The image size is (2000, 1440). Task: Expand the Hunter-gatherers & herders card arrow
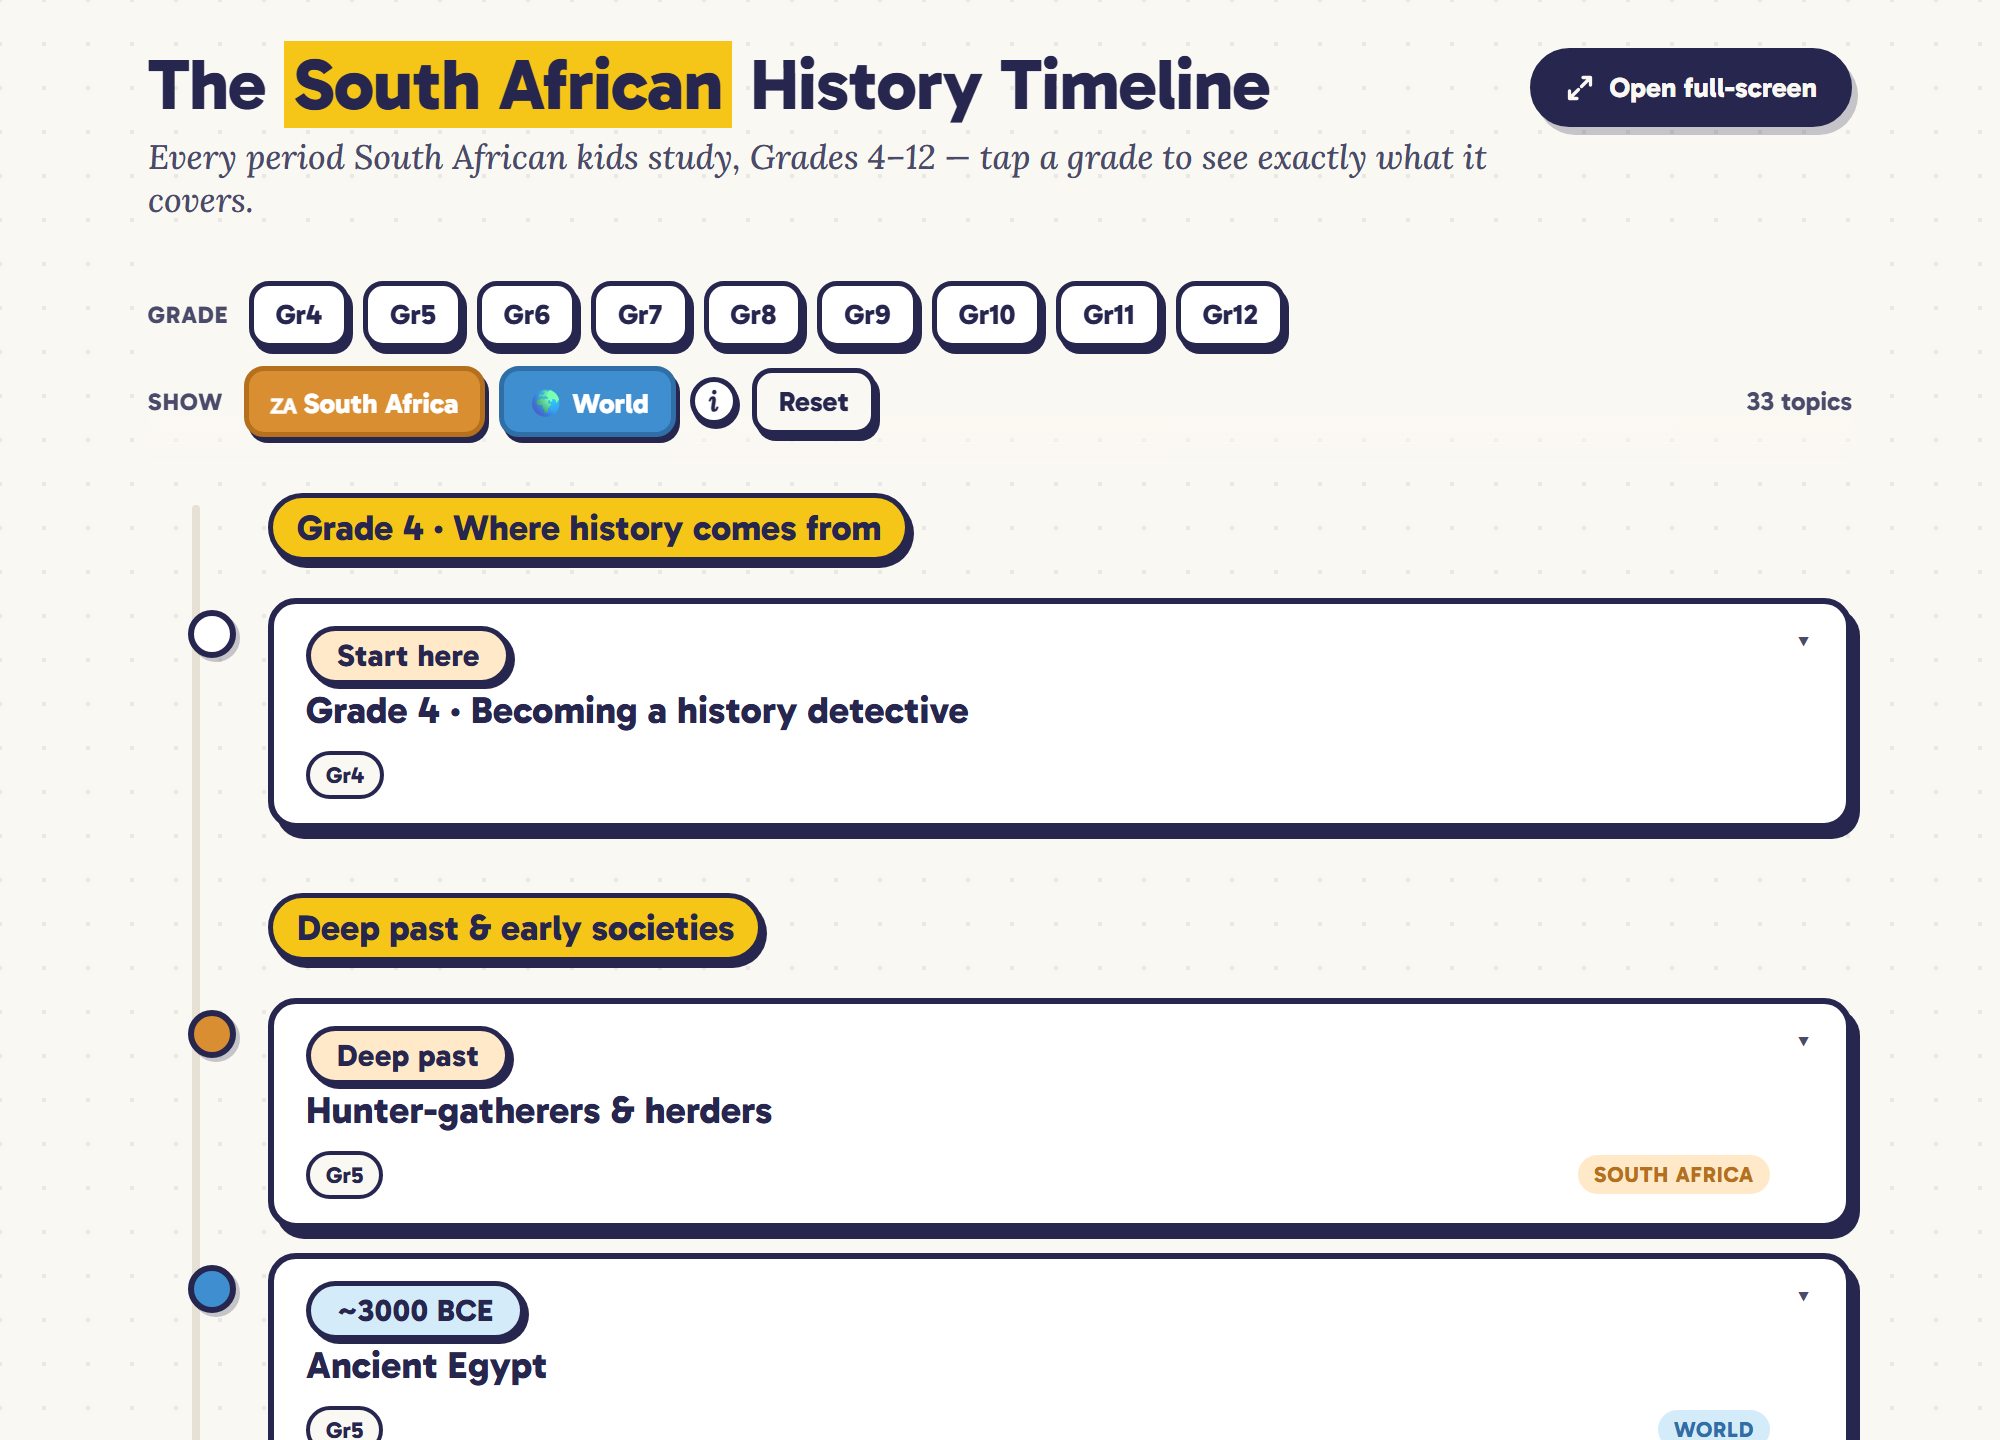pyautogui.click(x=1803, y=1041)
